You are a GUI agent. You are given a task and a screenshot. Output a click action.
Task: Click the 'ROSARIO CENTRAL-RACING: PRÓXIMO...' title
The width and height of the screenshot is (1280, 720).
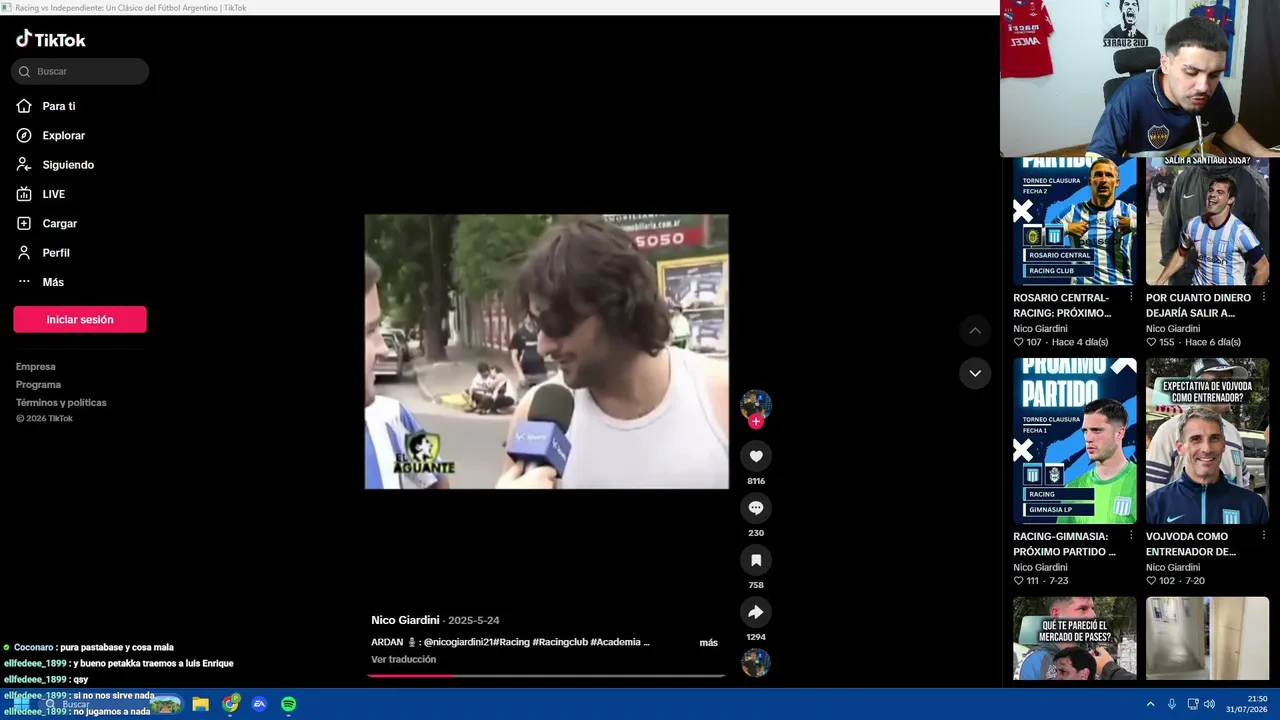pos(1062,305)
